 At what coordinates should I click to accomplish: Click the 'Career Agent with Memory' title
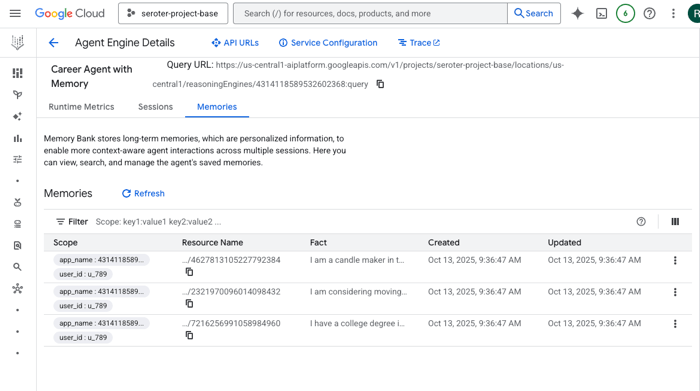(92, 76)
